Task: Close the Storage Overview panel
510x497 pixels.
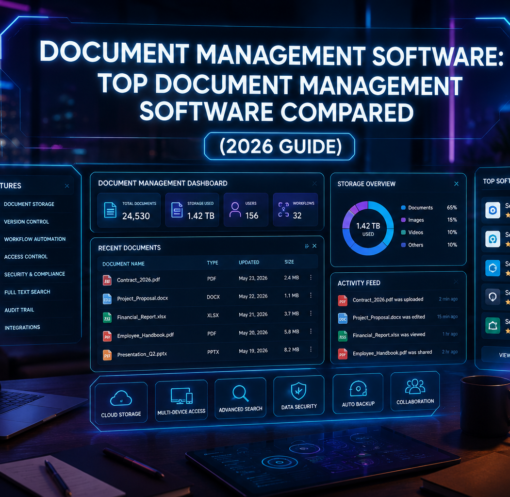Action: 456,184
